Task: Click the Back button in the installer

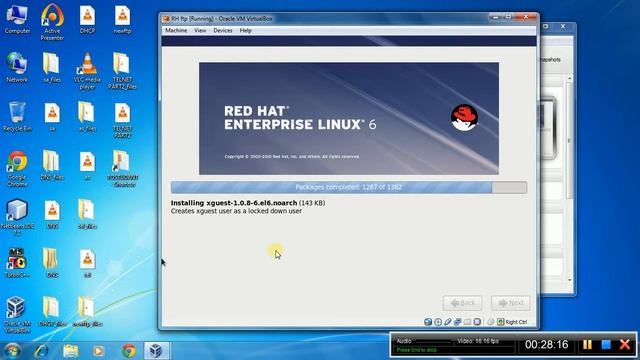Action: tap(462, 303)
